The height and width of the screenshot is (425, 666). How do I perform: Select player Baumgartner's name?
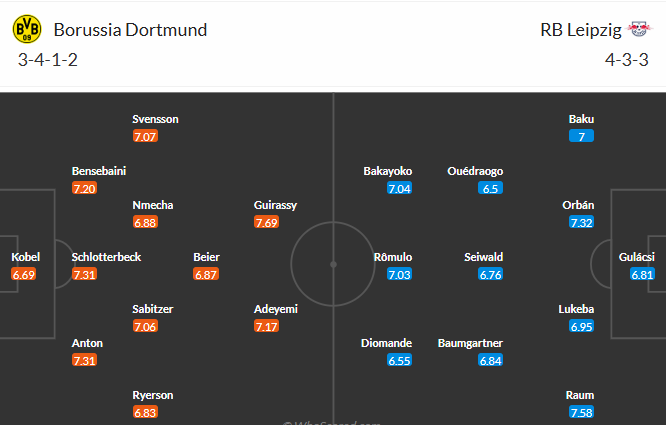pyautogui.click(x=470, y=343)
